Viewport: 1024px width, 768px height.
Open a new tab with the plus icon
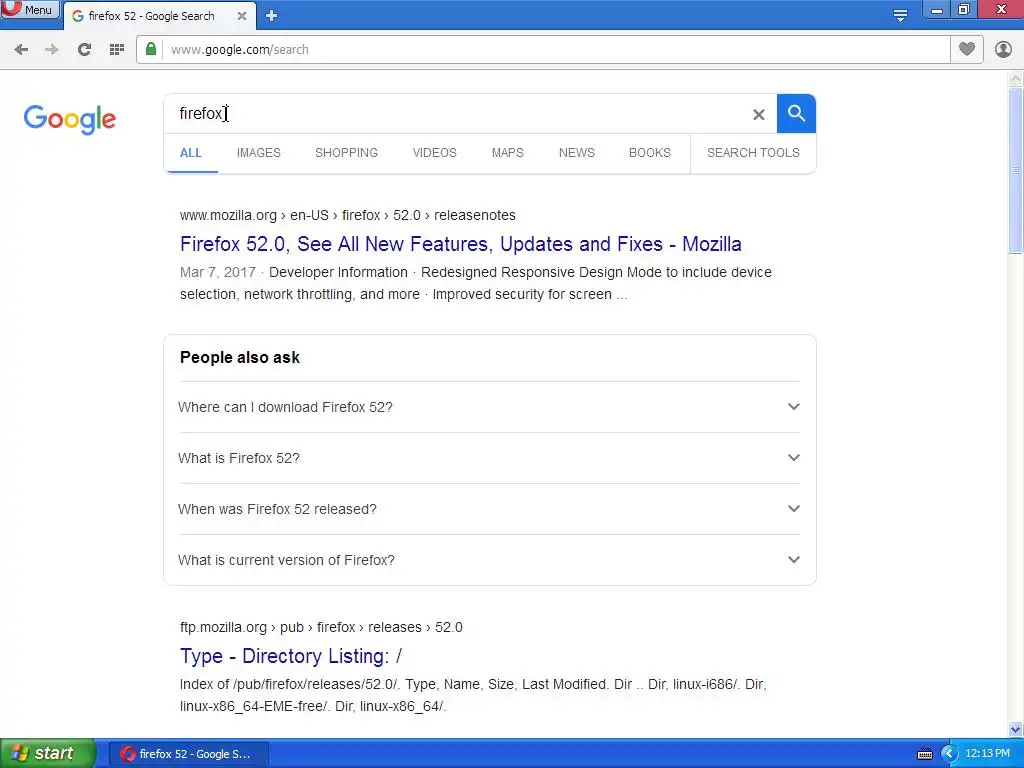[272, 16]
